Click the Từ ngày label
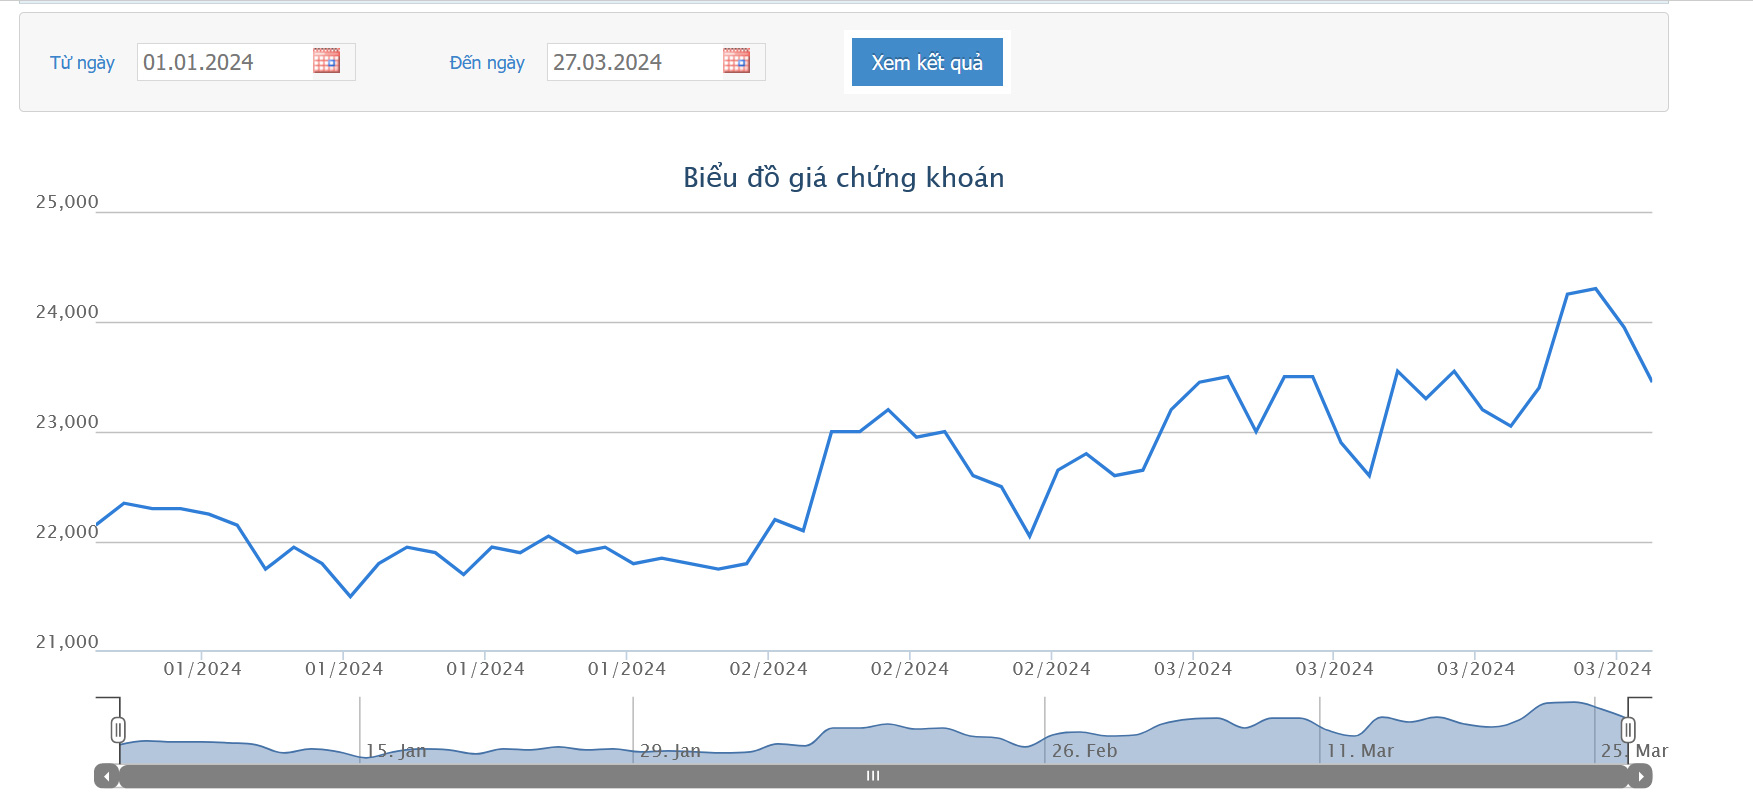The height and width of the screenshot is (799, 1753). click(x=82, y=62)
